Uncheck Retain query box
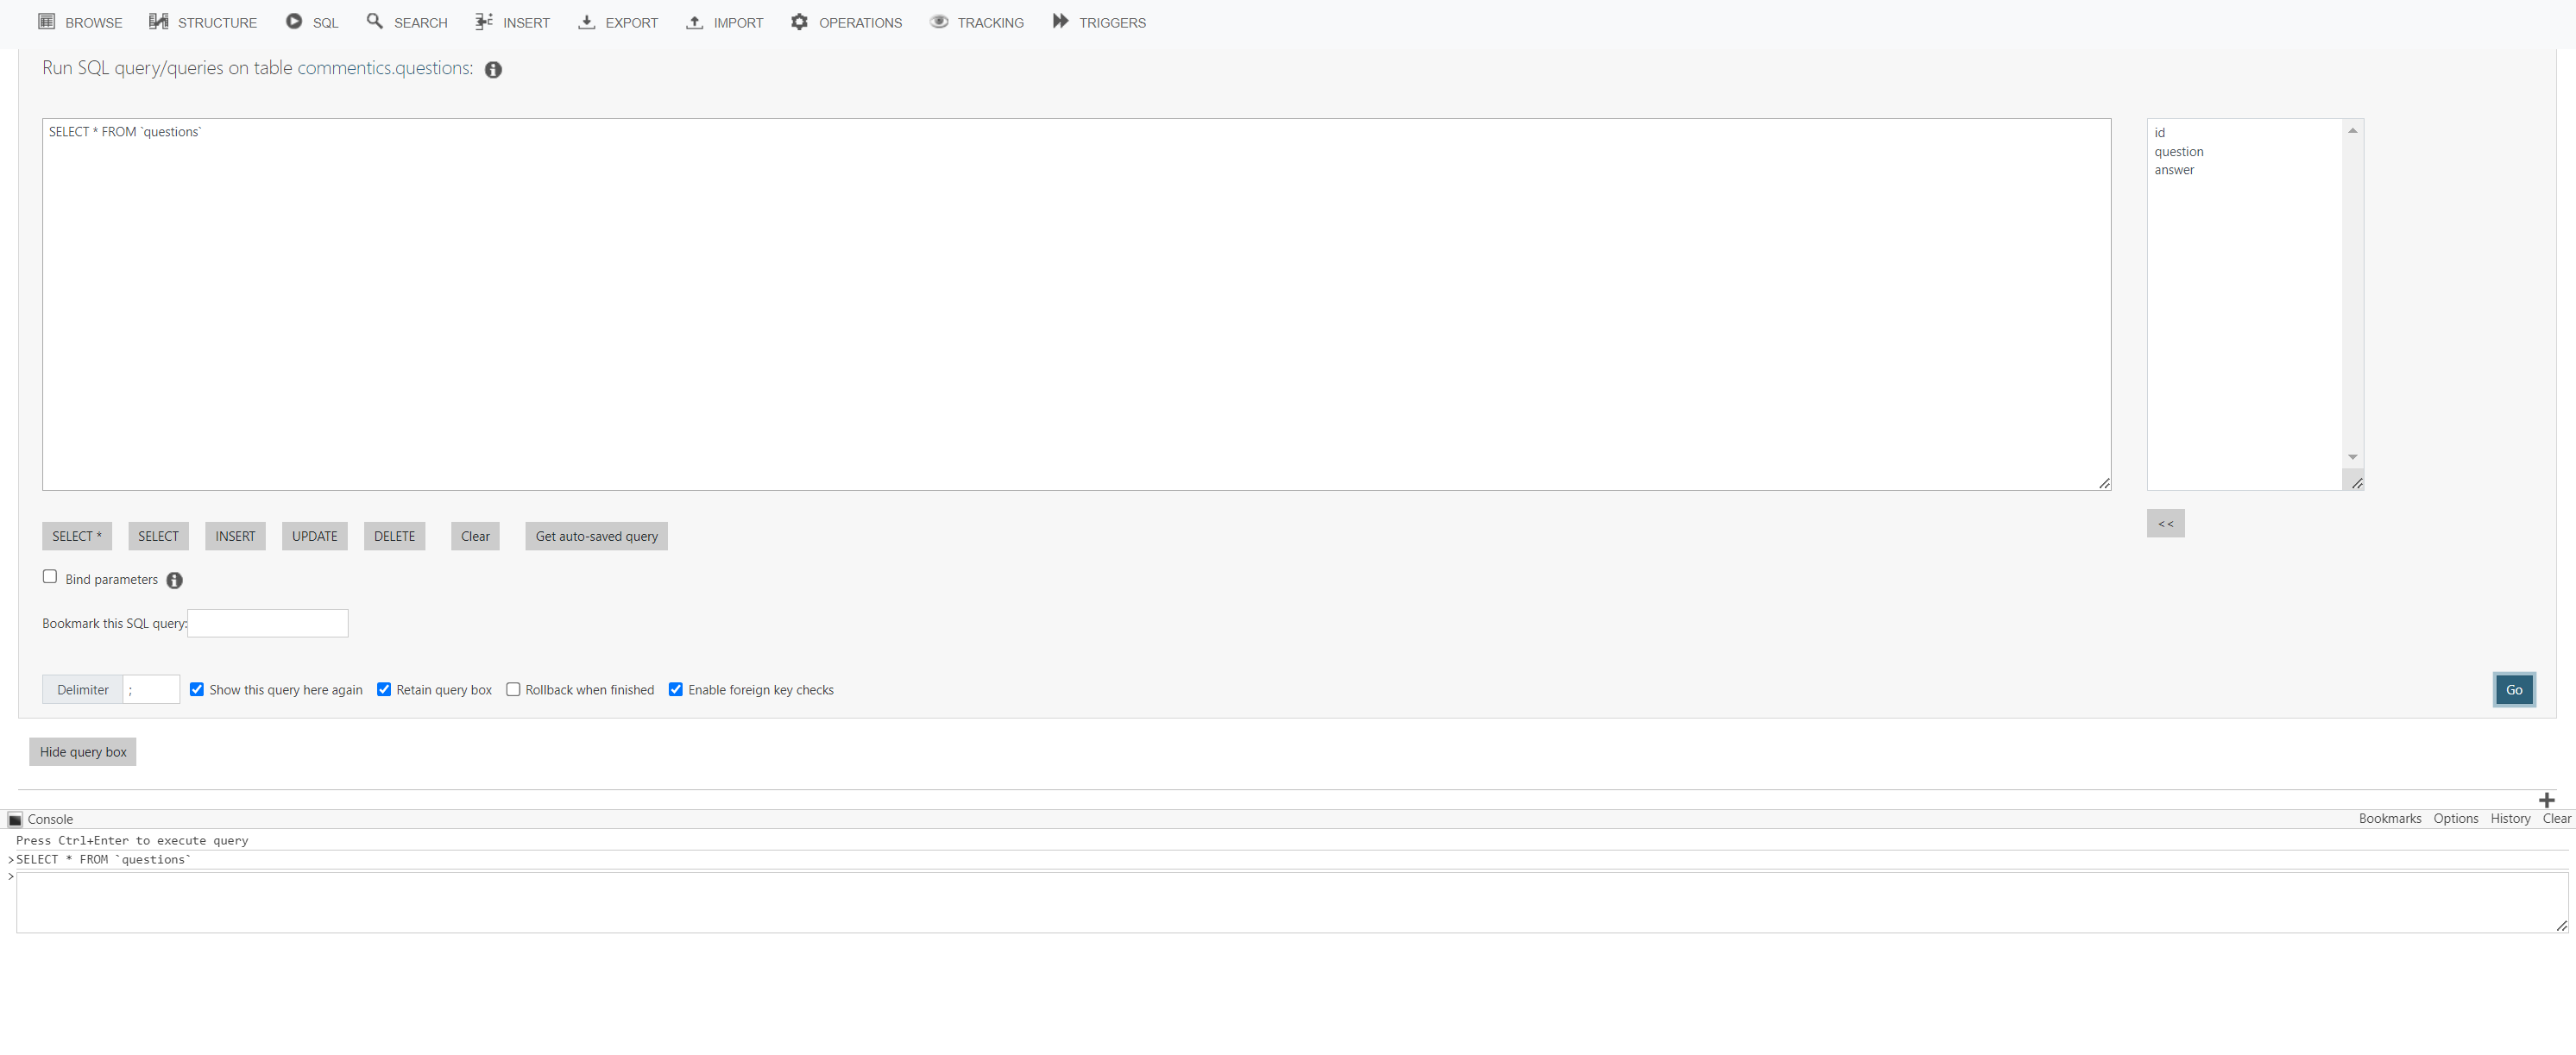Viewport: 2576px width, 1055px height. [x=384, y=689]
